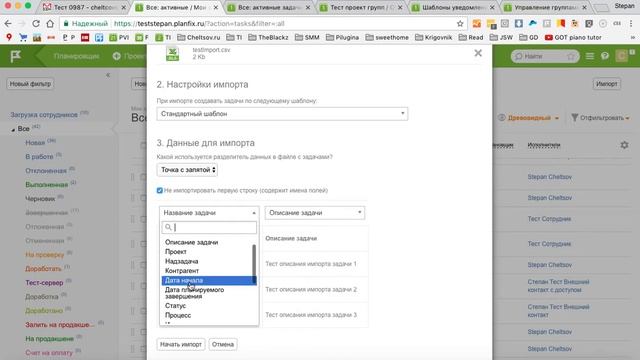Open the hamburger menu in Planfix header
This screenshot has height=360, width=640.
click(590, 56)
